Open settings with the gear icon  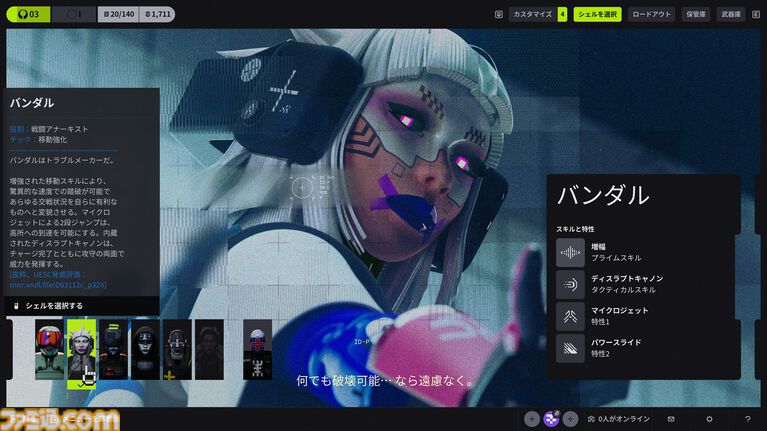(709, 419)
